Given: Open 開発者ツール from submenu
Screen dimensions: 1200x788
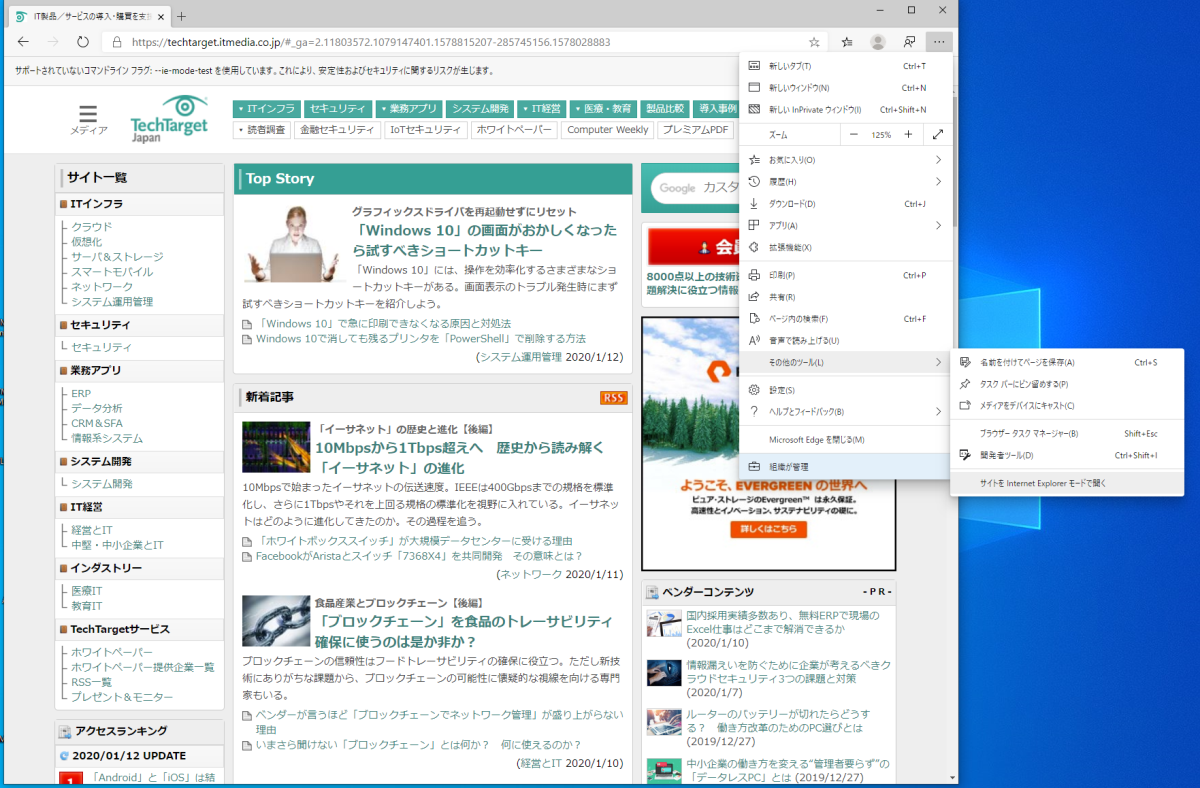Looking at the screenshot, I should pos(1067,455).
